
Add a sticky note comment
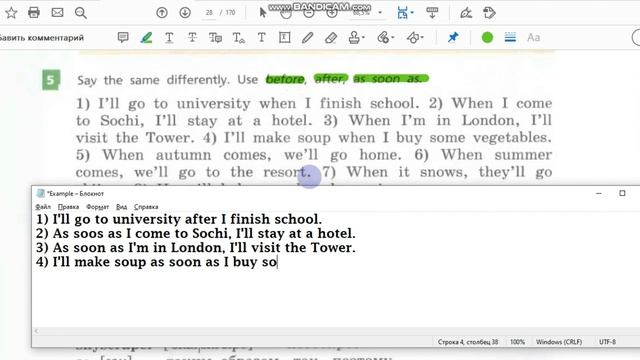pos(123,38)
